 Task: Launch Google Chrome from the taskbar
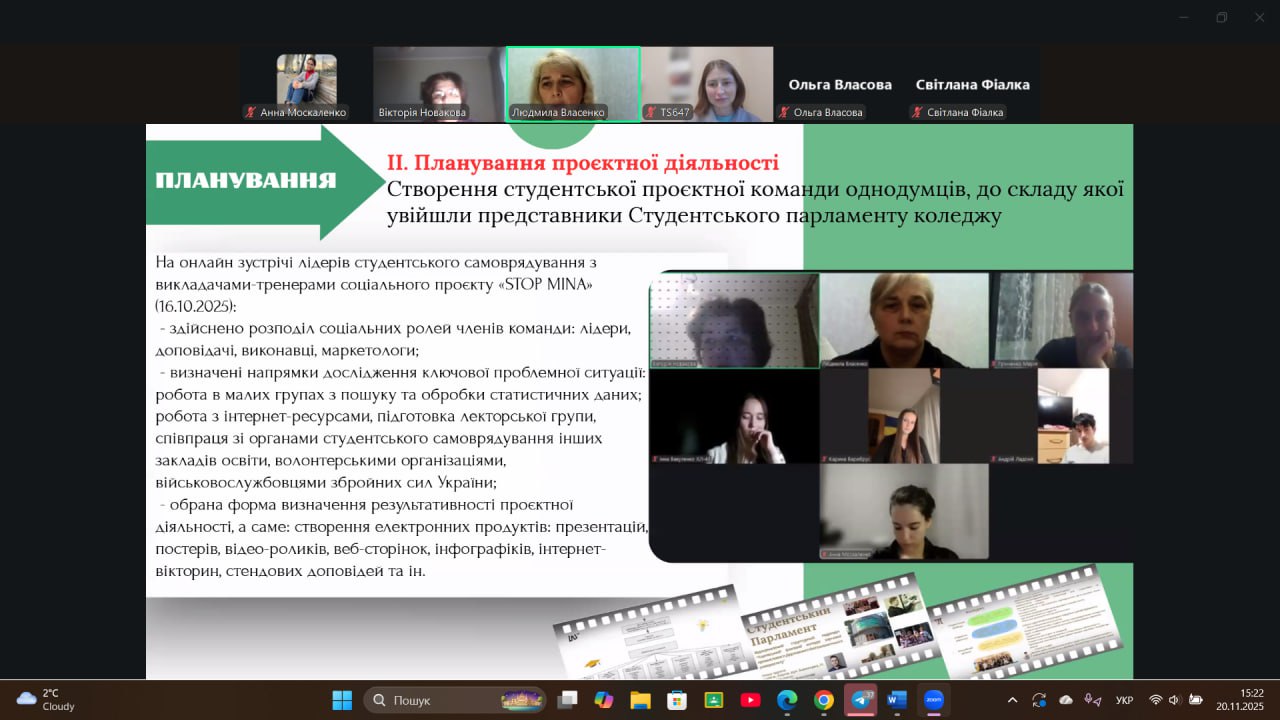point(823,700)
